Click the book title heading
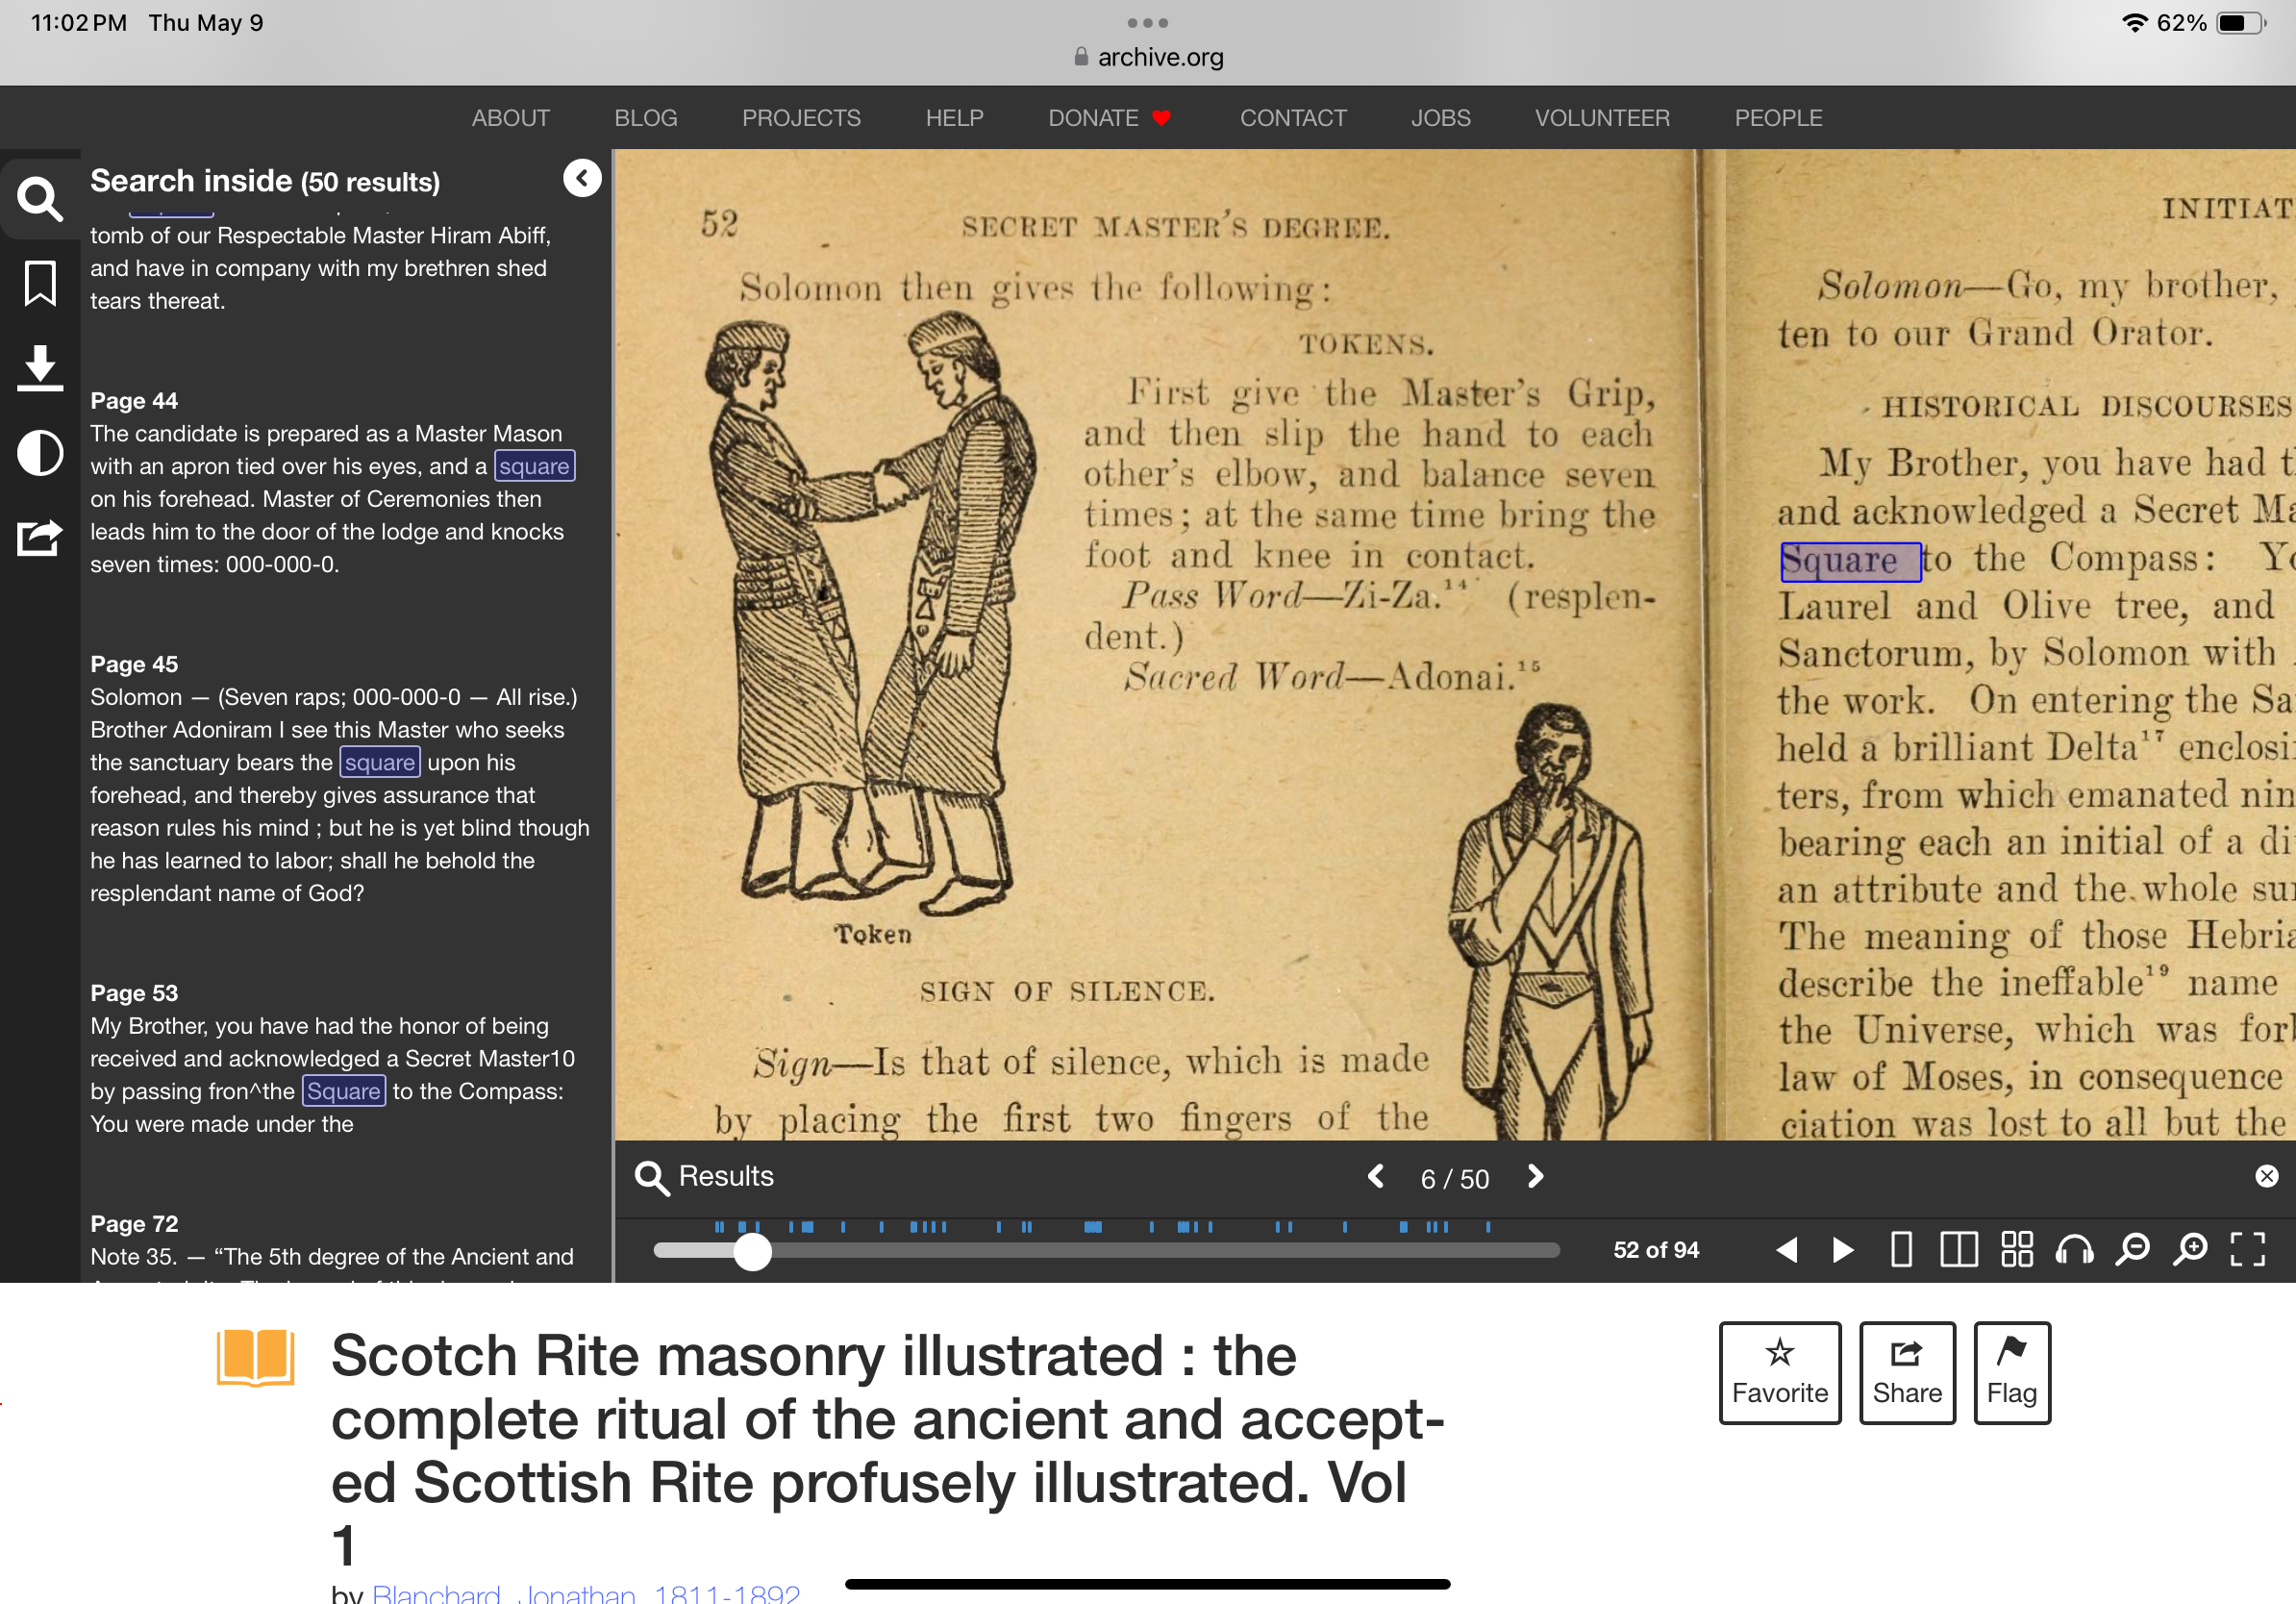This screenshot has width=2296, height=1604. tap(888, 1450)
